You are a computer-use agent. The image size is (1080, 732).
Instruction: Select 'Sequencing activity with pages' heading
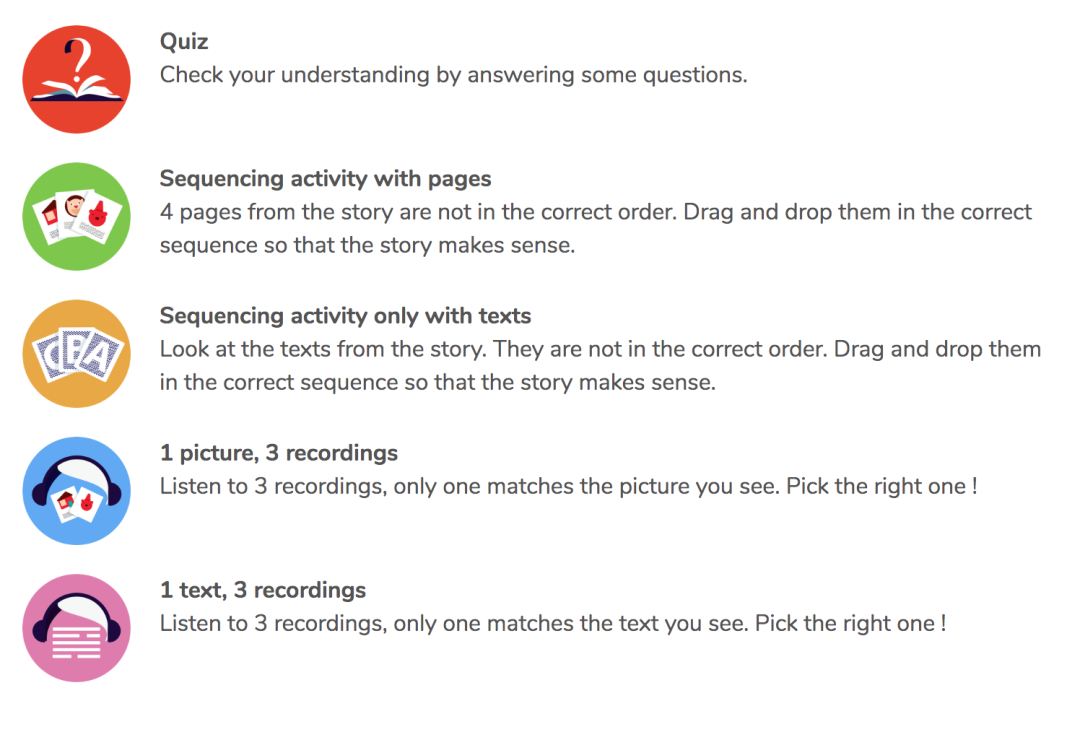point(325,179)
